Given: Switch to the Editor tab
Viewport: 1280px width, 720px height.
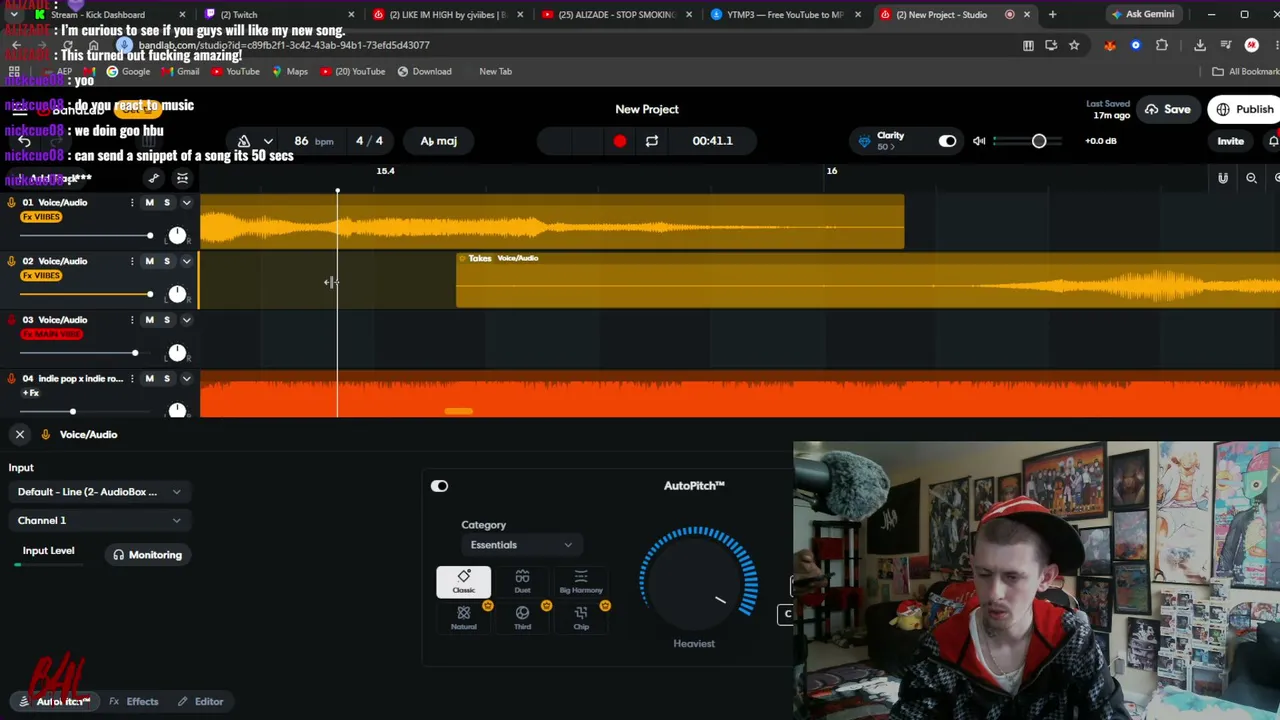Looking at the screenshot, I should (201, 702).
